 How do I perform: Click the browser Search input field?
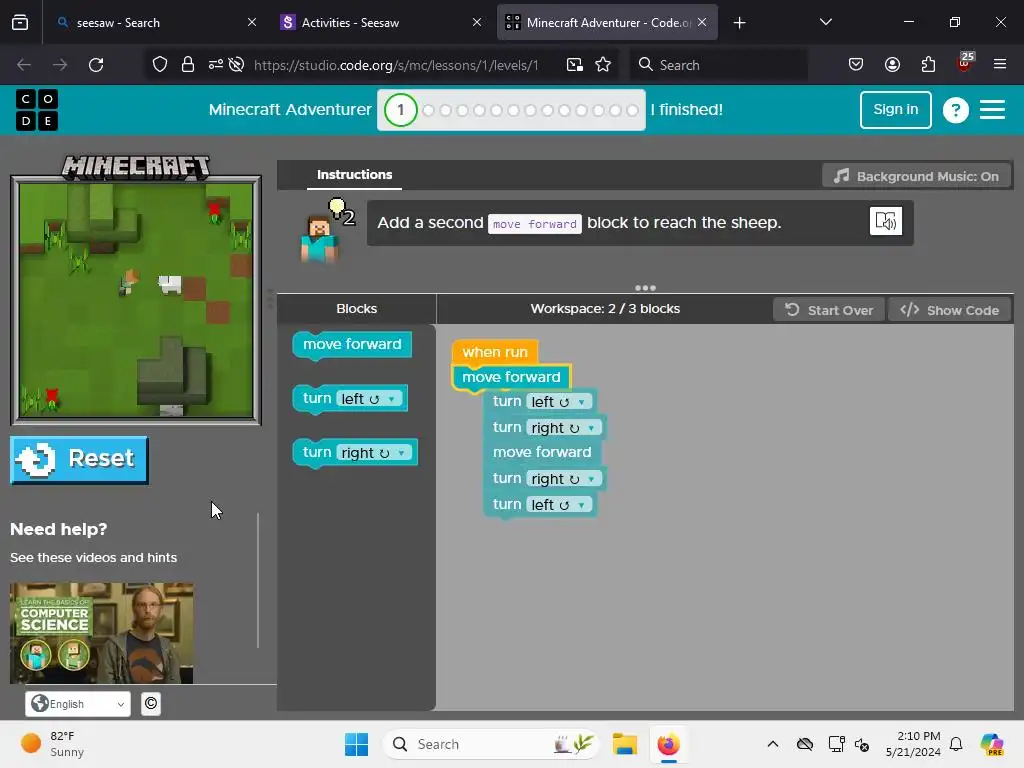tap(718, 65)
